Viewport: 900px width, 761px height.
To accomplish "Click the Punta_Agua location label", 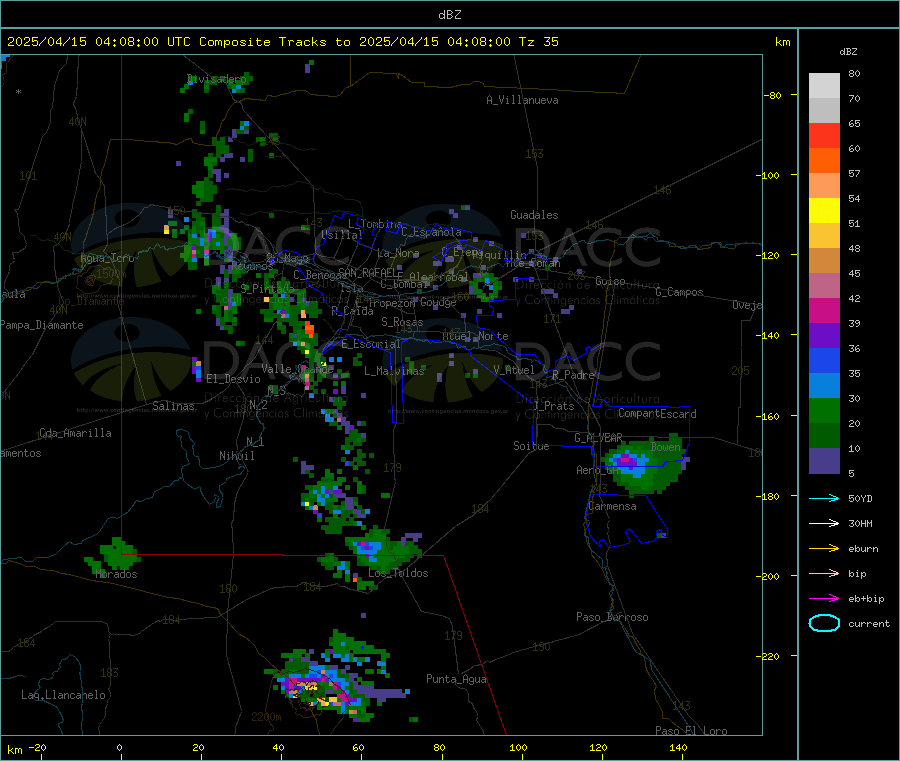I will (456, 679).
